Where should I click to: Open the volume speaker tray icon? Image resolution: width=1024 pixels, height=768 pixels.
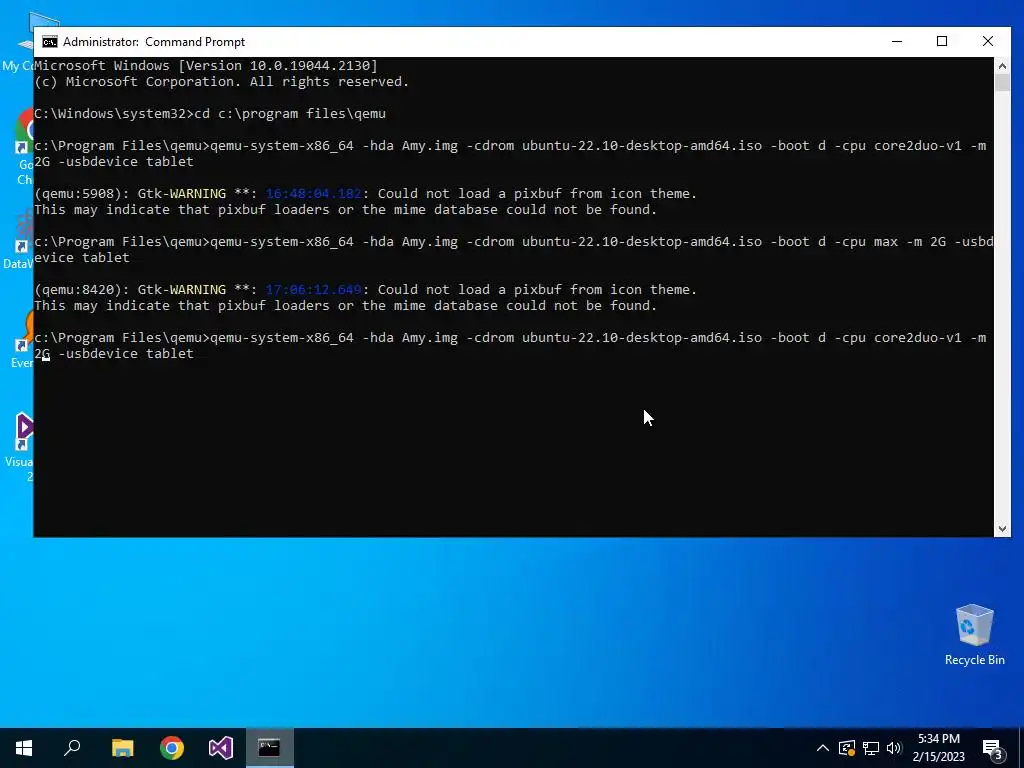(894, 748)
